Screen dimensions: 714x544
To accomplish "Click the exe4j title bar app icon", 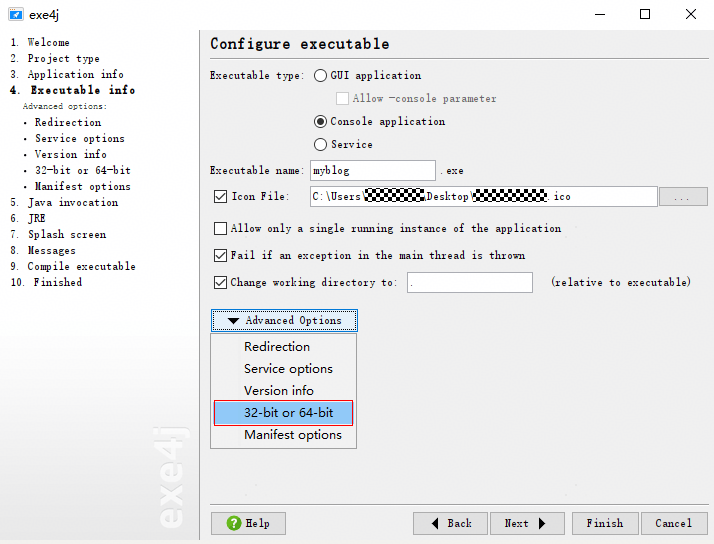I will pos(16,15).
